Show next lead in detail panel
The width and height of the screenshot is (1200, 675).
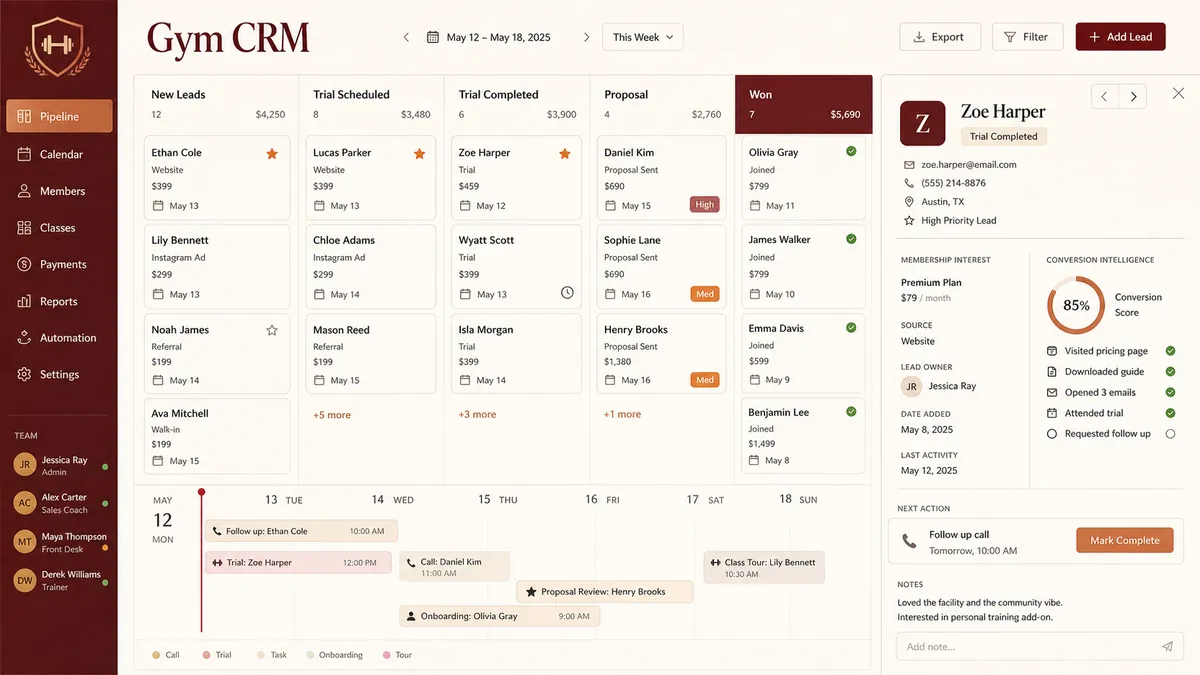coord(1133,97)
